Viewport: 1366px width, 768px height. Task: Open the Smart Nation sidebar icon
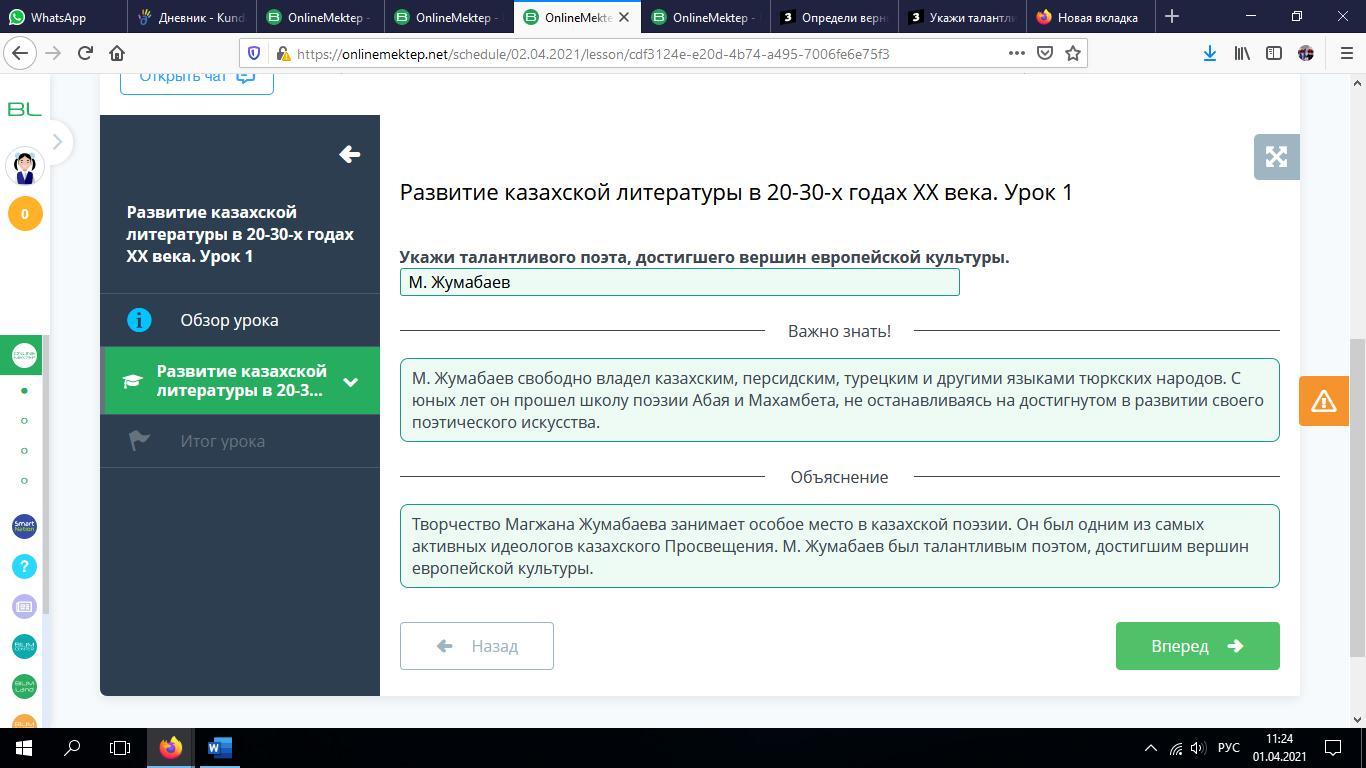point(24,526)
